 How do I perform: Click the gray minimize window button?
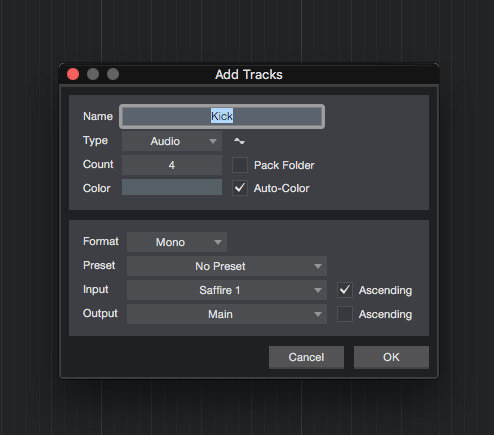point(93,74)
